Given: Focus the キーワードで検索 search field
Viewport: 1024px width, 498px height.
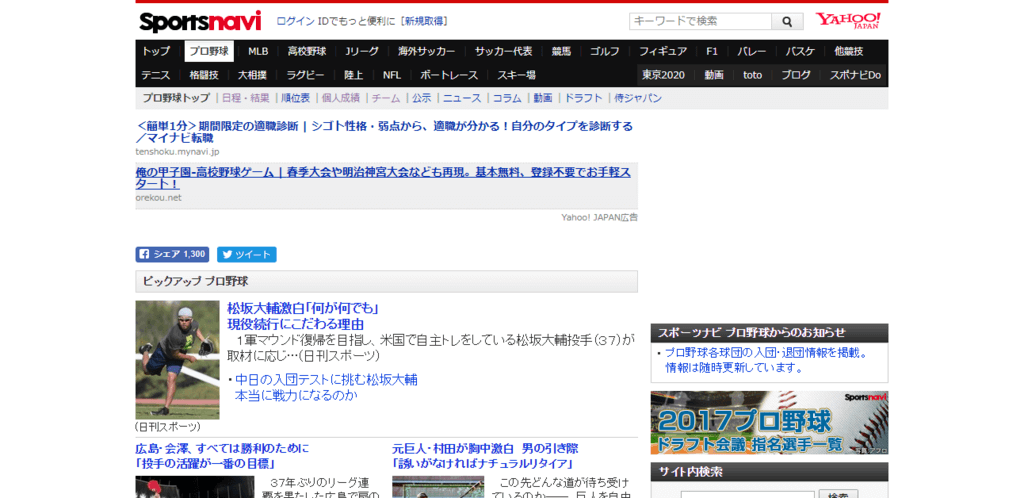Looking at the screenshot, I should [701, 22].
